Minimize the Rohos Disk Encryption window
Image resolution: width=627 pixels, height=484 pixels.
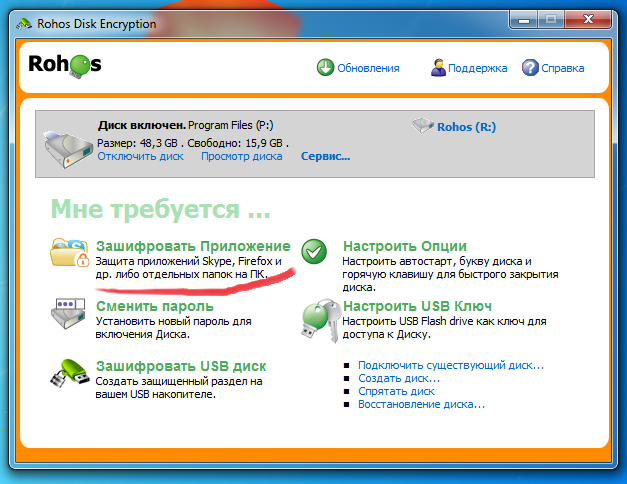click(524, 20)
